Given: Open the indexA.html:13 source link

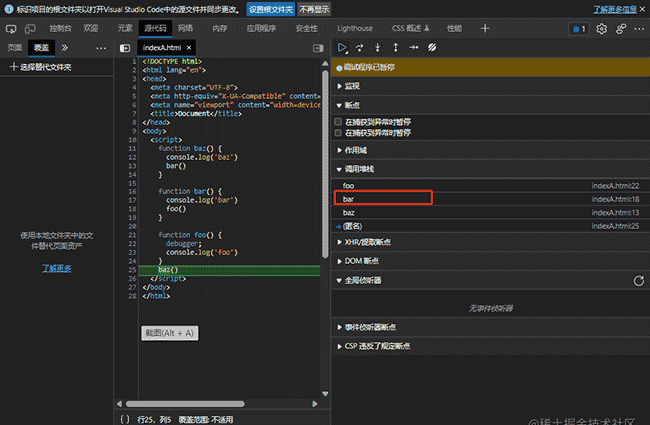Looking at the screenshot, I should pyautogui.click(x=615, y=213).
